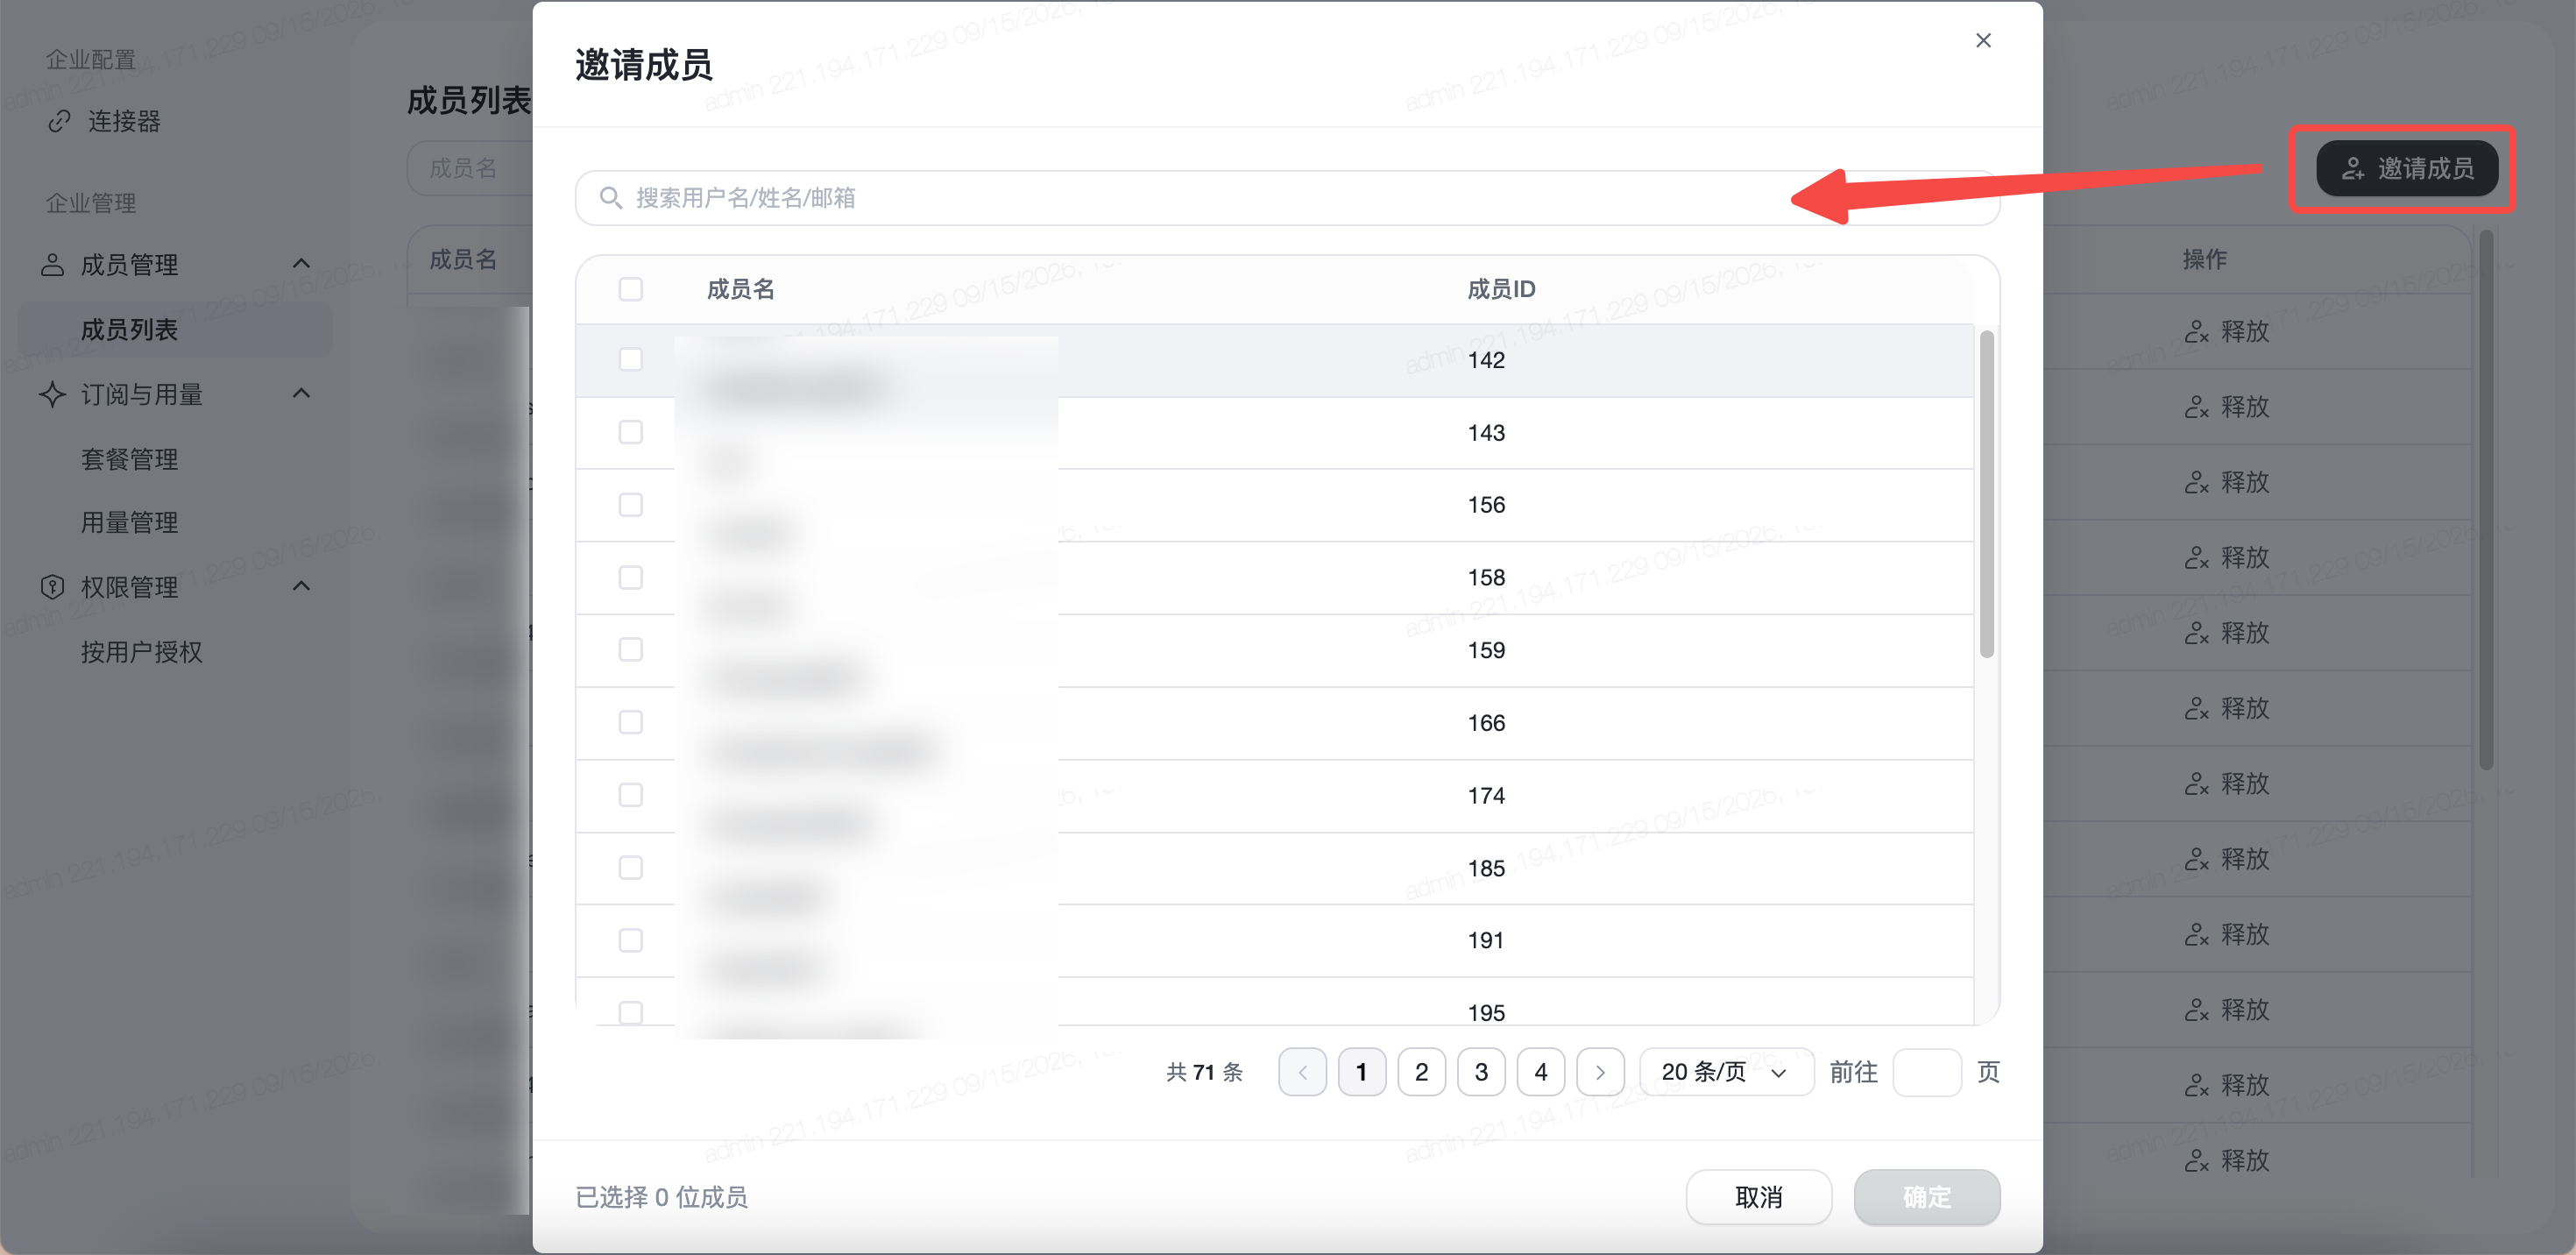
Task: Open 用量管理 in the sidebar
Action: click(129, 522)
